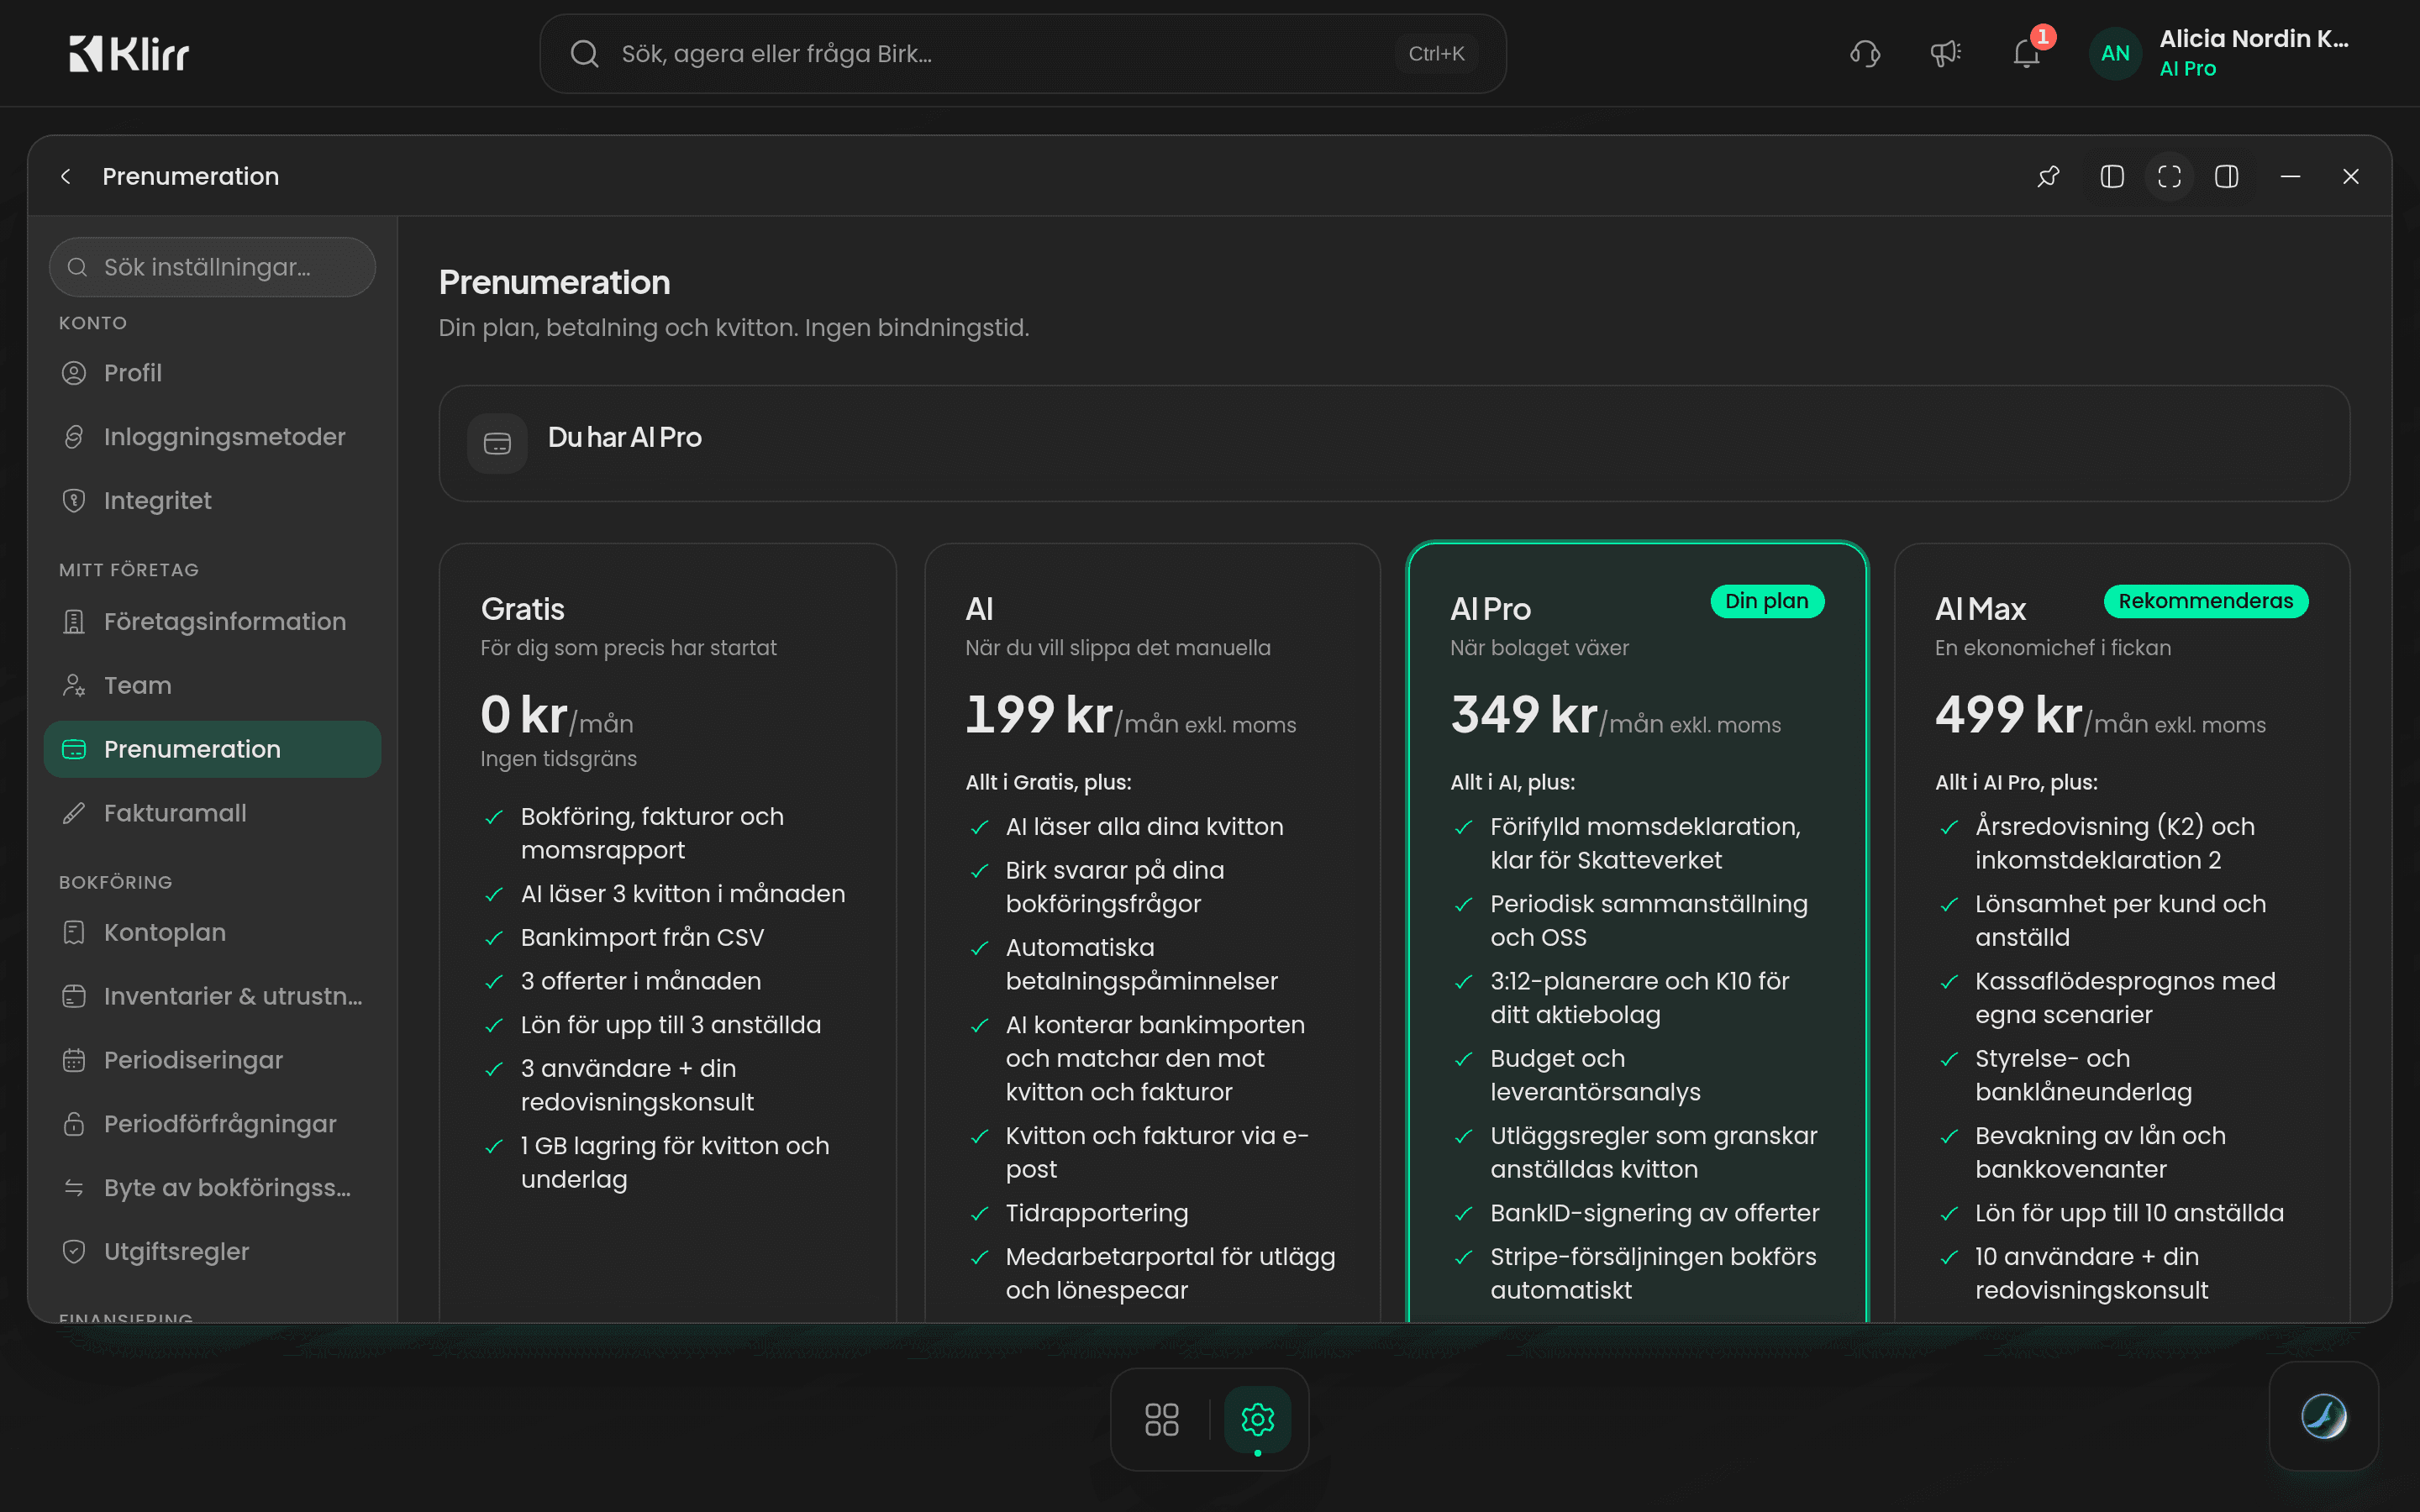
Task: Open the headset support icon
Action: [1865, 53]
